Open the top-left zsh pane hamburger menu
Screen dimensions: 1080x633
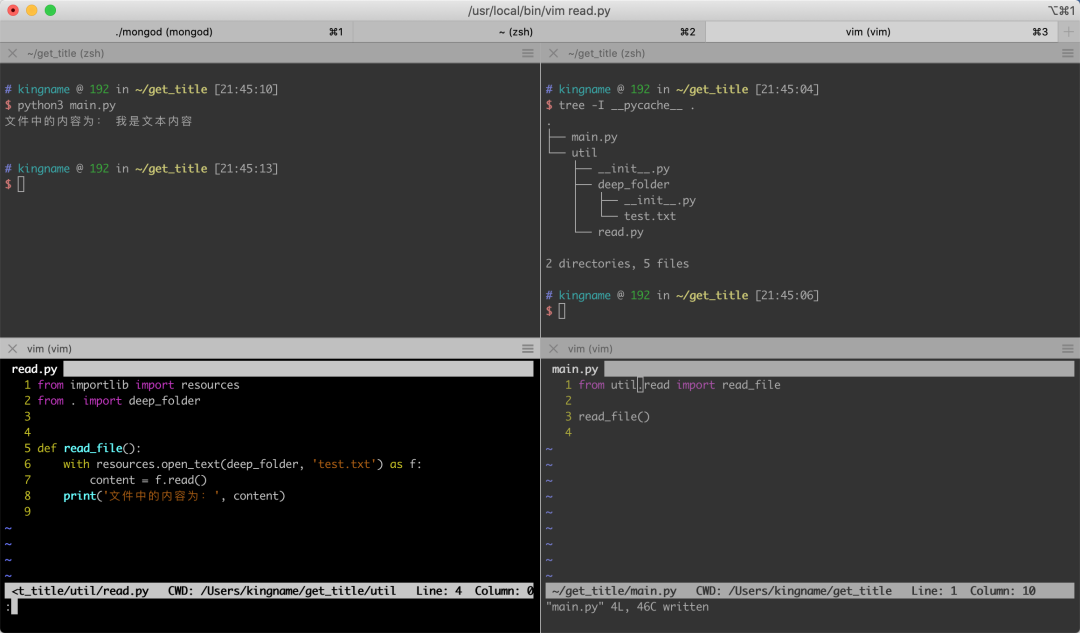click(528, 53)
